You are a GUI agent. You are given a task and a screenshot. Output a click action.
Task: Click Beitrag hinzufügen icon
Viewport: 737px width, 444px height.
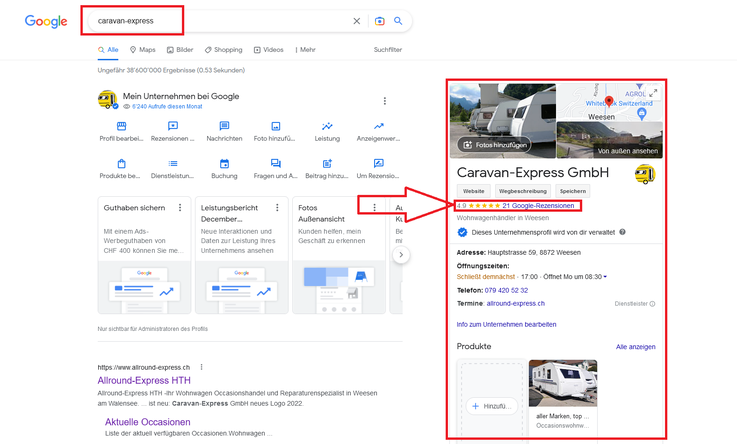[x=327, y=164]
